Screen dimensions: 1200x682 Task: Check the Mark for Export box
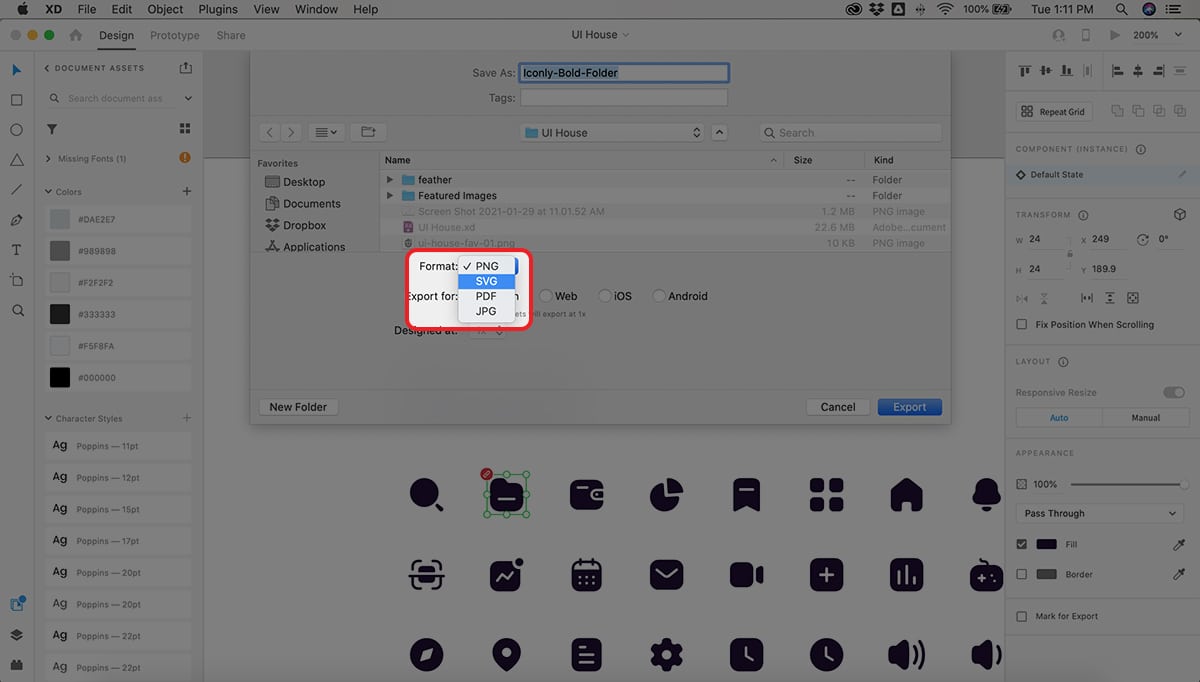point(1021,617)
